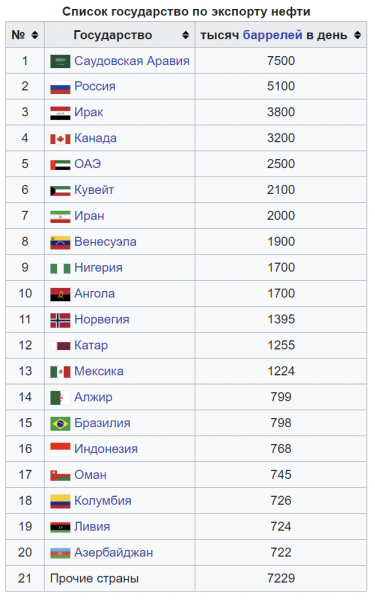Click the Venezuela flag icon
Image resolution: width=375 pixels, height=600 pixels.
pyautogui.click(x=60, y=243)
